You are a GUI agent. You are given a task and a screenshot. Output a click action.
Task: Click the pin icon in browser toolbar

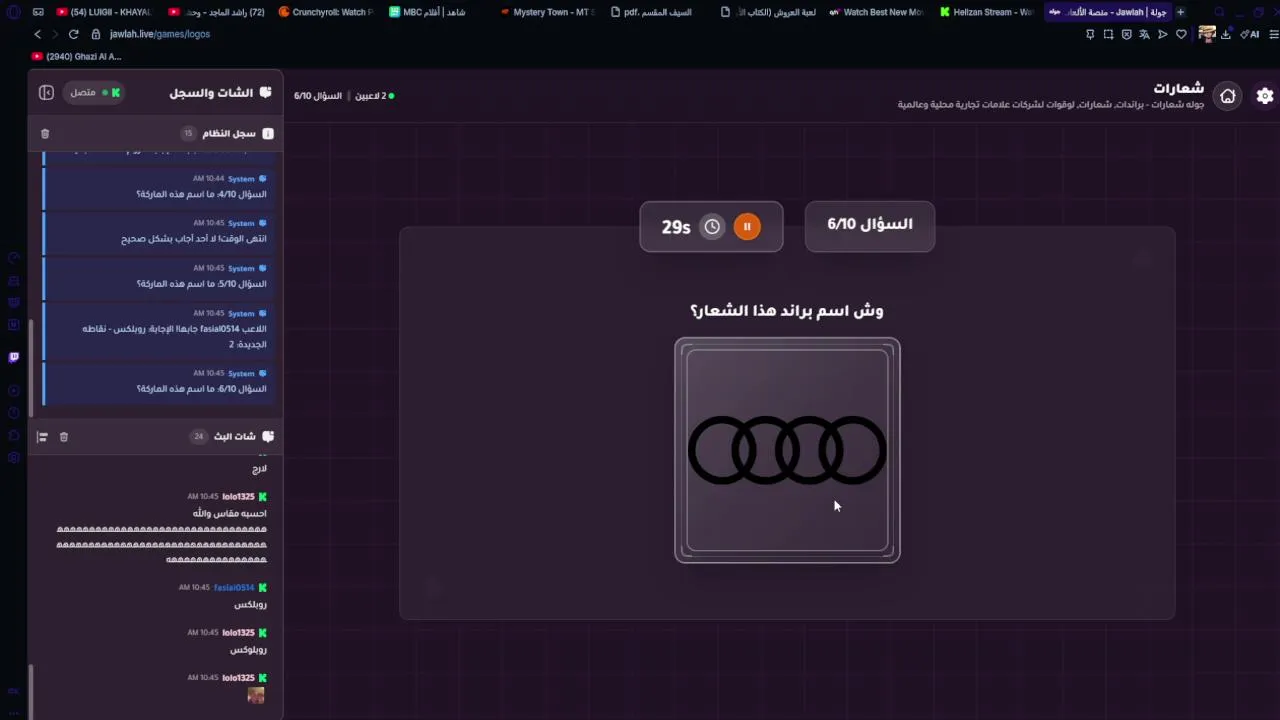[1090, 34]
